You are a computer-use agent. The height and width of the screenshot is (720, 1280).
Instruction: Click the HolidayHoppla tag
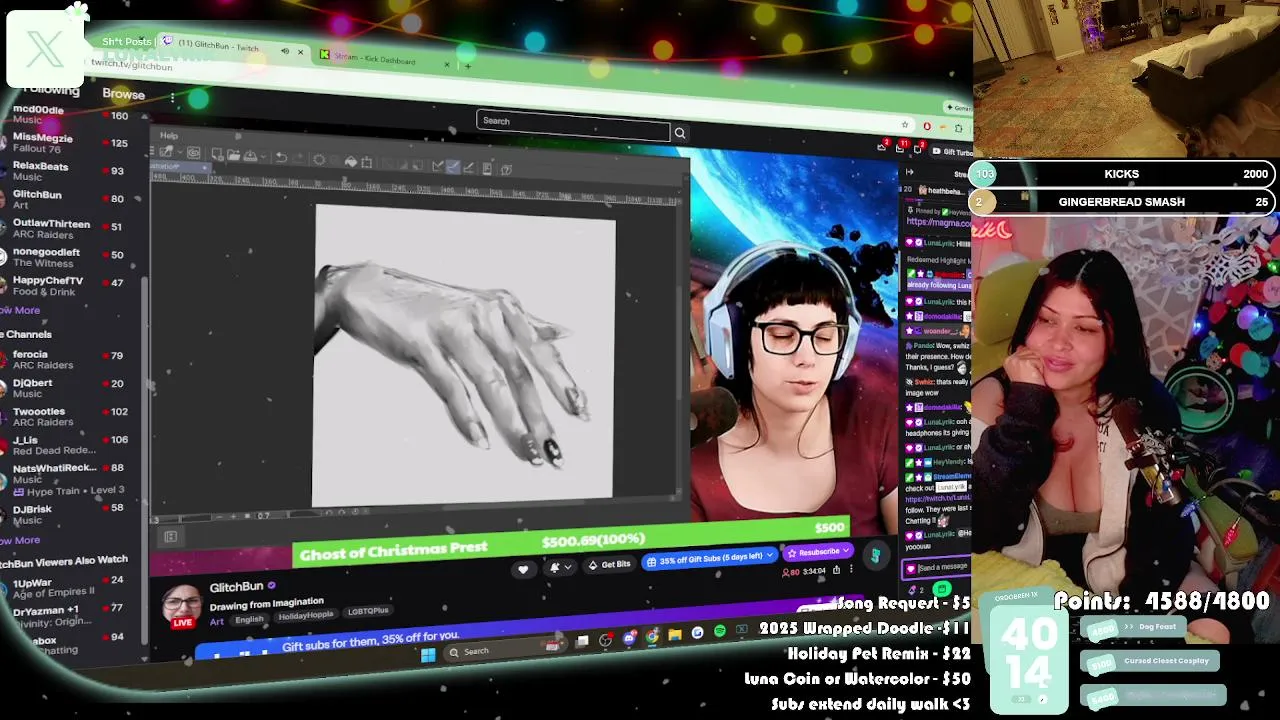(304, 615)
